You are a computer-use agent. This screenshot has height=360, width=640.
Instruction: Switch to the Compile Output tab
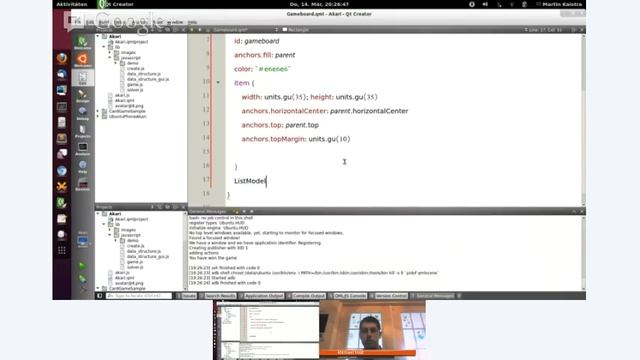click(x=307, y=296)
